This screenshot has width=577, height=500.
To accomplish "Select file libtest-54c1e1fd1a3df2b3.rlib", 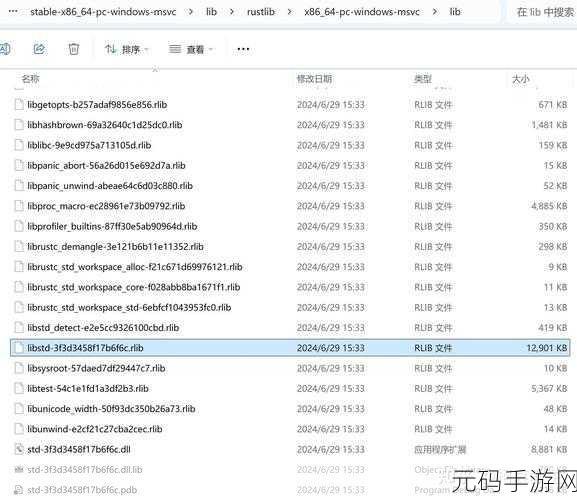I will (88, 389).
